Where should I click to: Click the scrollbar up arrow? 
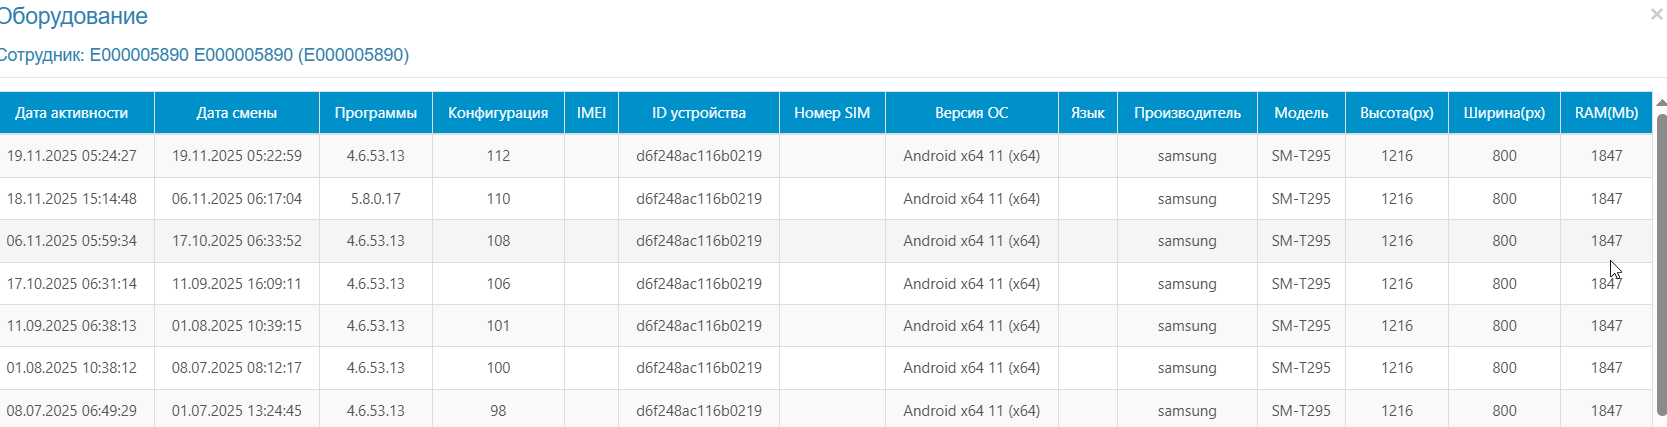coord(1661,101)
